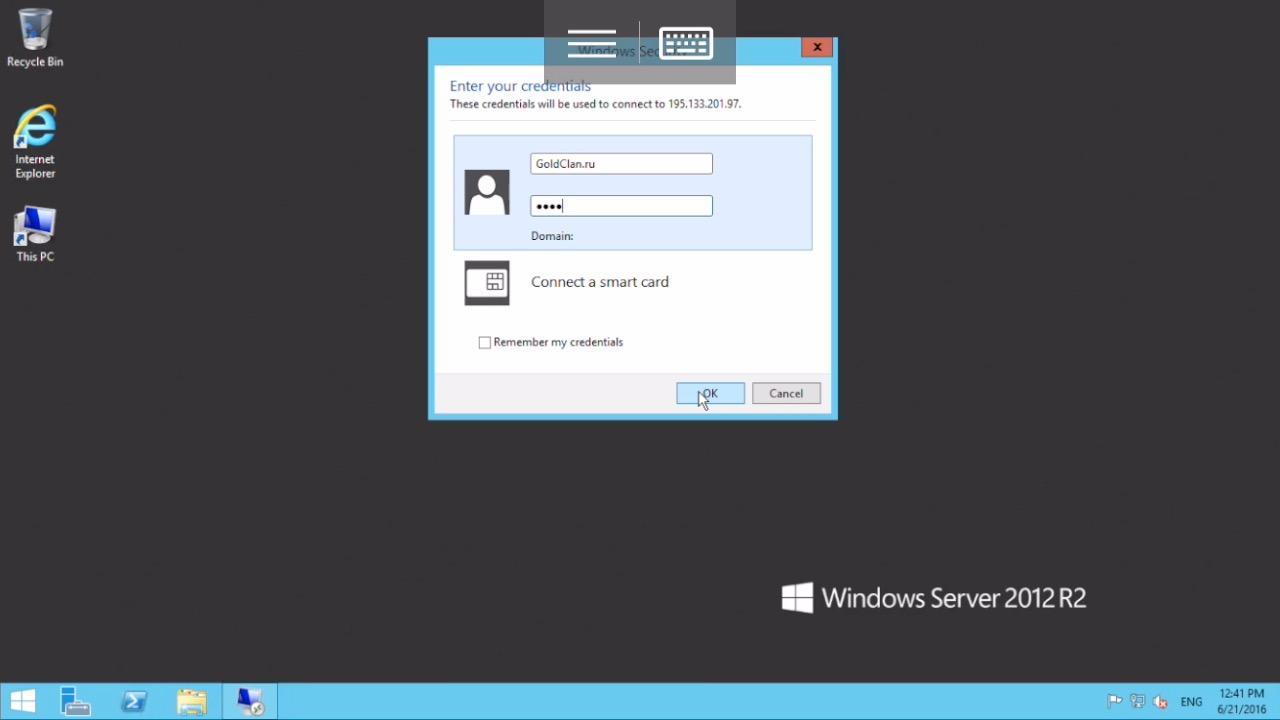Open the hamburger menu overlay icon

click(591, 43)
